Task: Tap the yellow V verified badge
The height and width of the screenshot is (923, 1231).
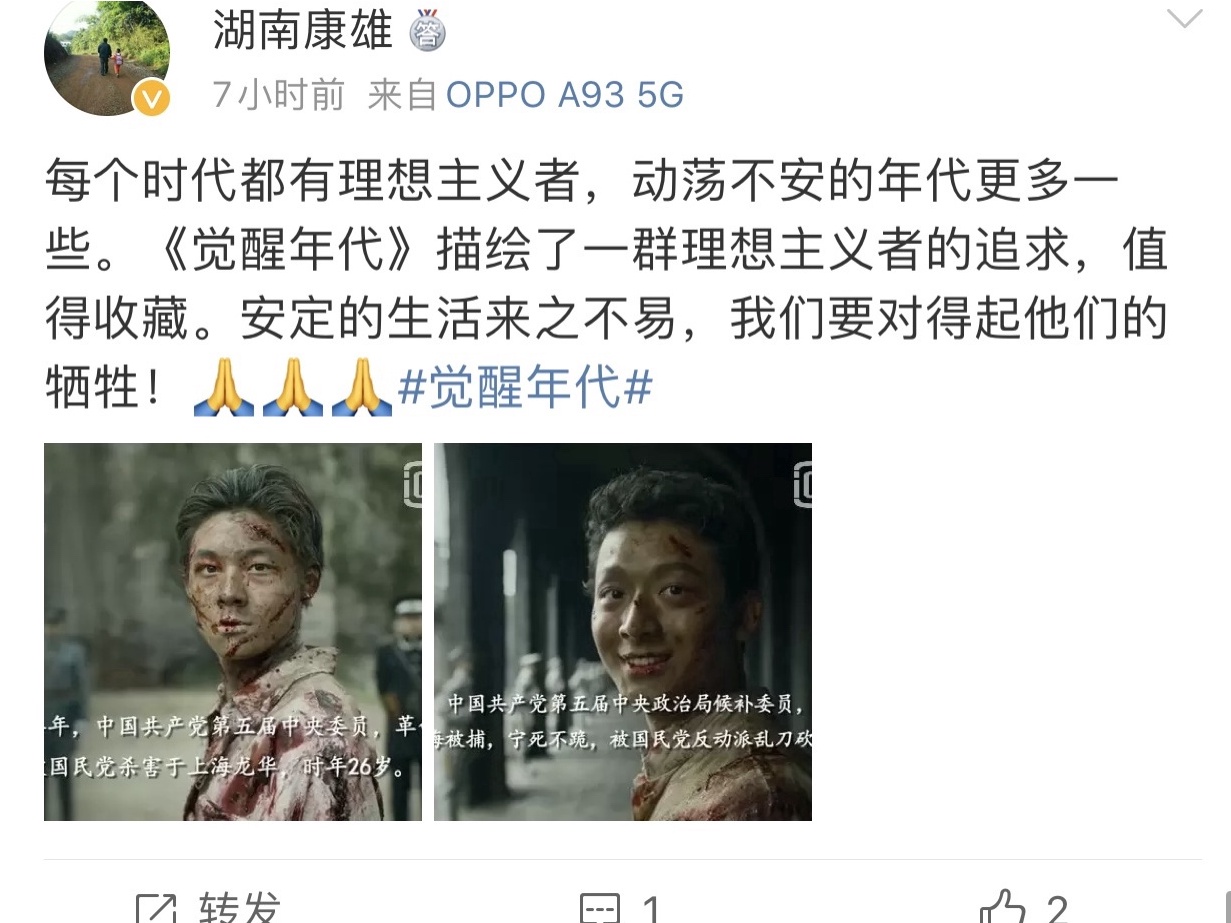Action: (x=152, y=98)
